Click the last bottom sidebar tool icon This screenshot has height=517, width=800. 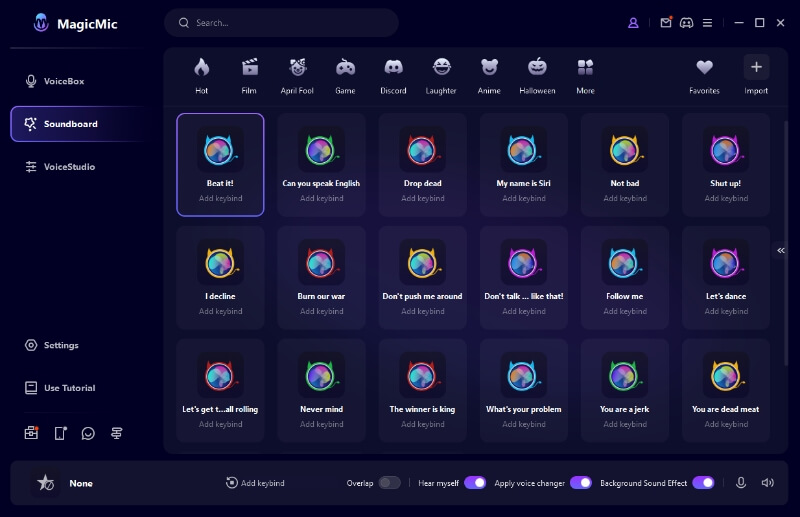tap(116, 433)
